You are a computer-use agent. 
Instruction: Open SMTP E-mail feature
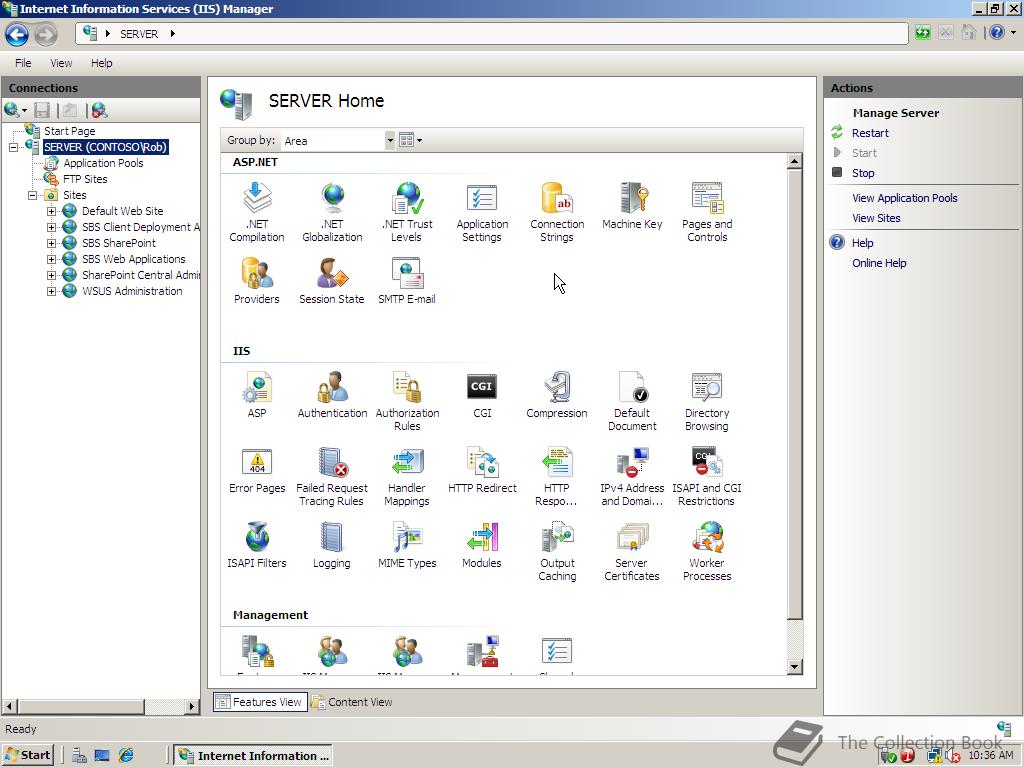click(x=407, y=281)
